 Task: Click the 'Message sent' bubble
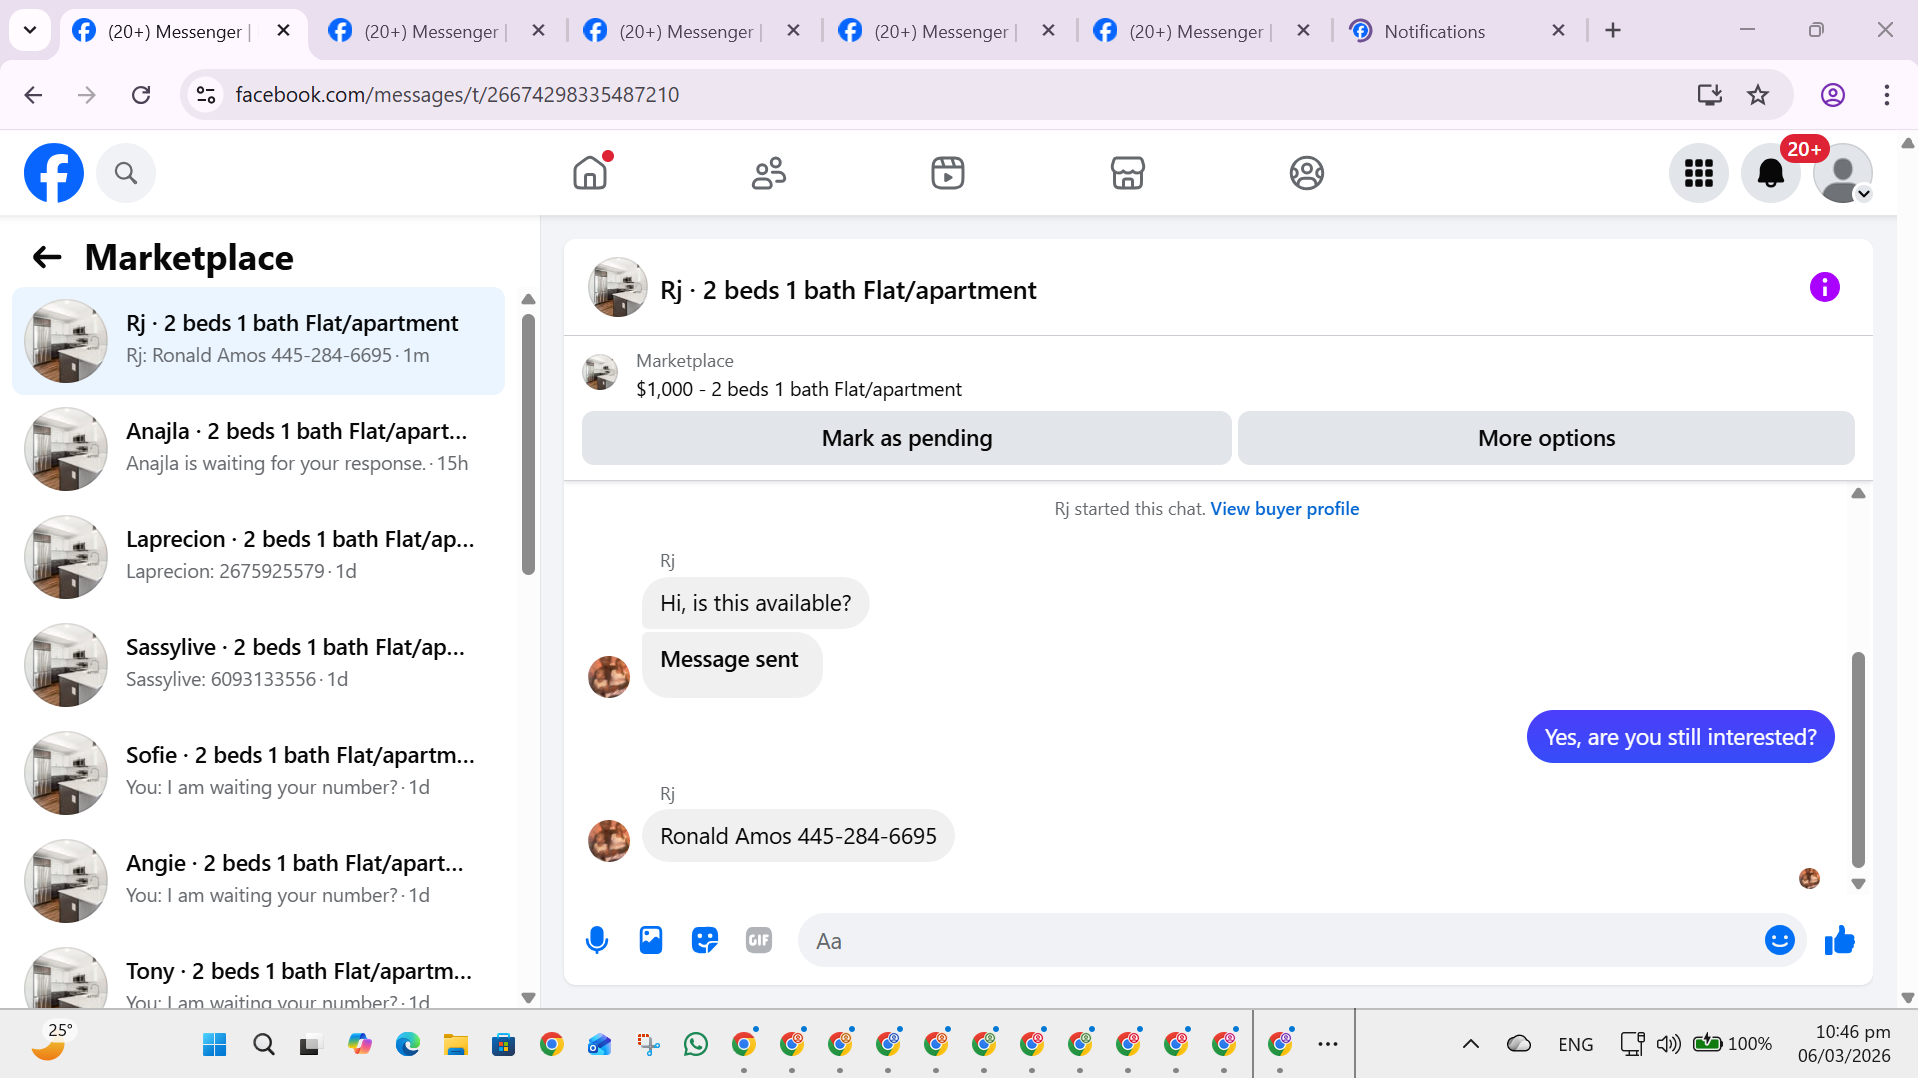click(731, 663)
